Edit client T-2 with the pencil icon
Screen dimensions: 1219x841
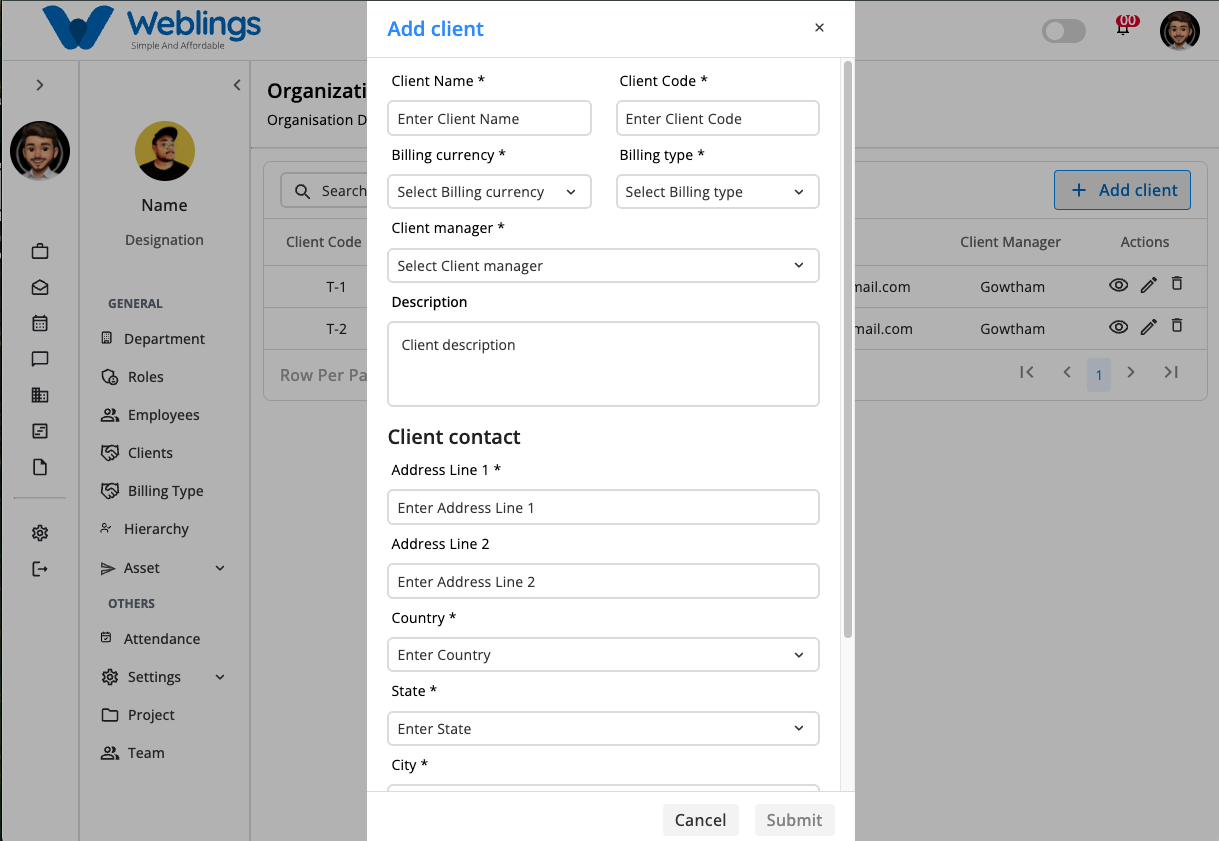click(1148, 327)
